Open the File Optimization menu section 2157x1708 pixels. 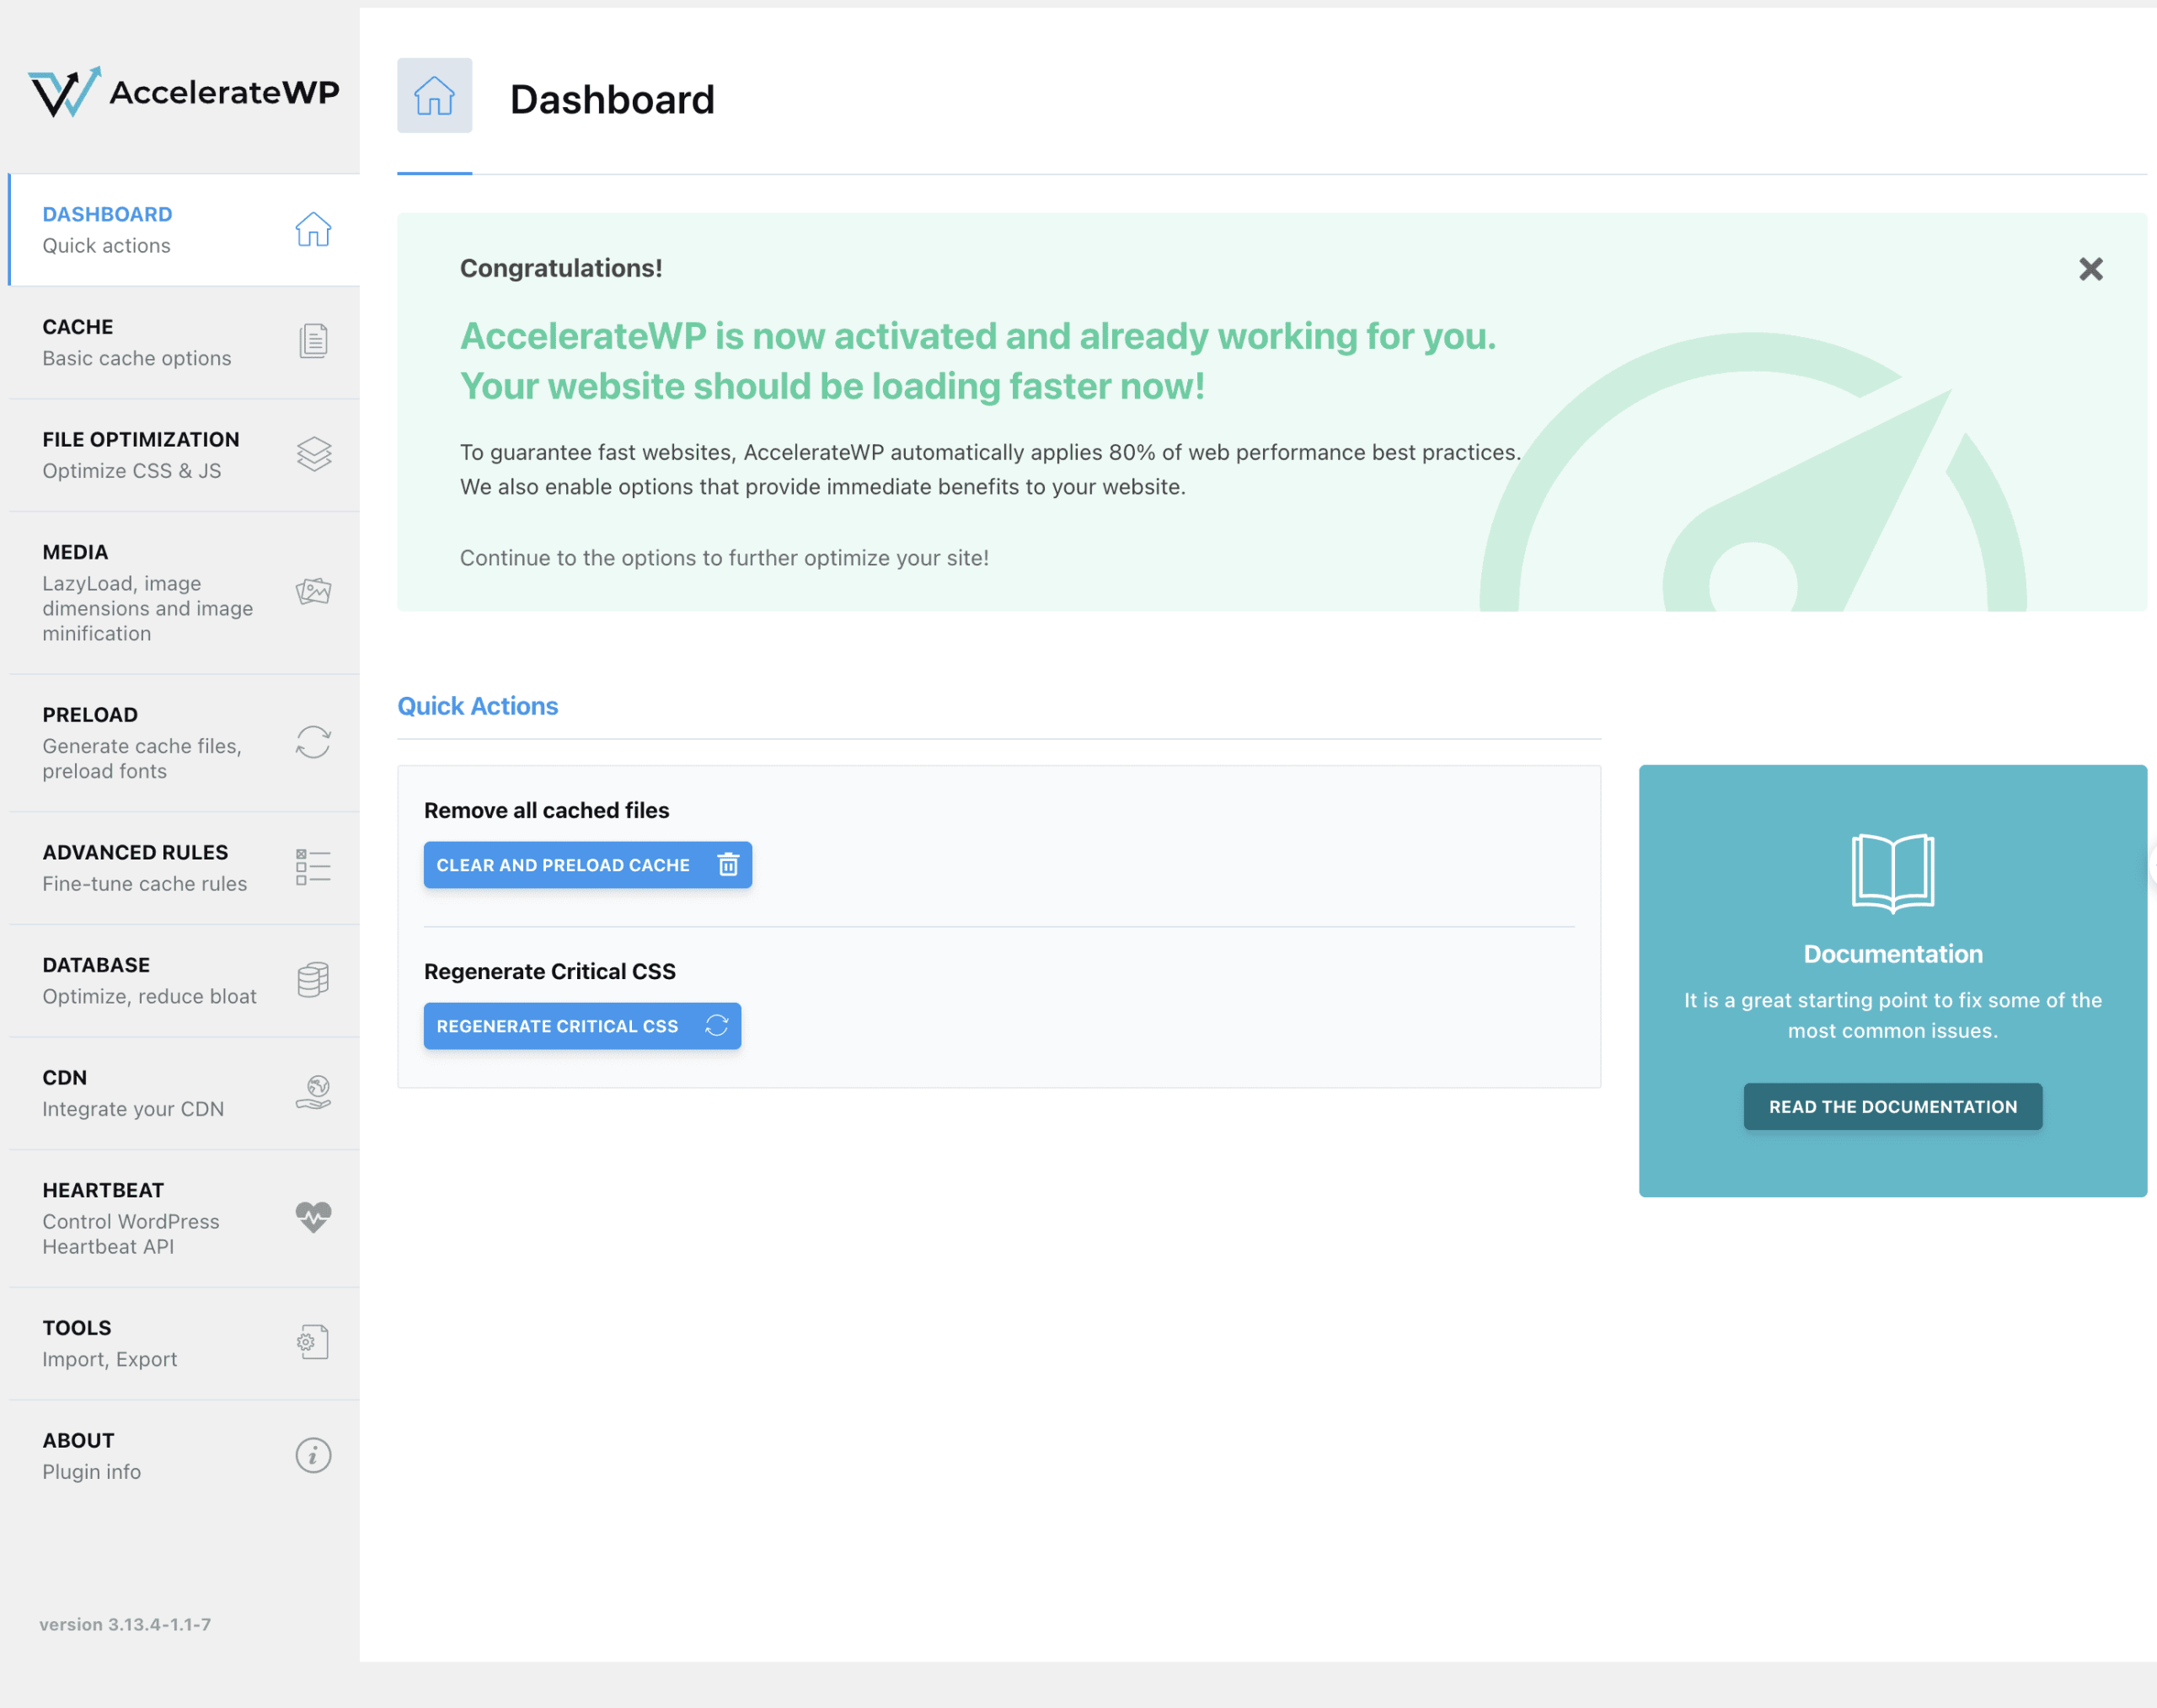click(x=140, y=454)
